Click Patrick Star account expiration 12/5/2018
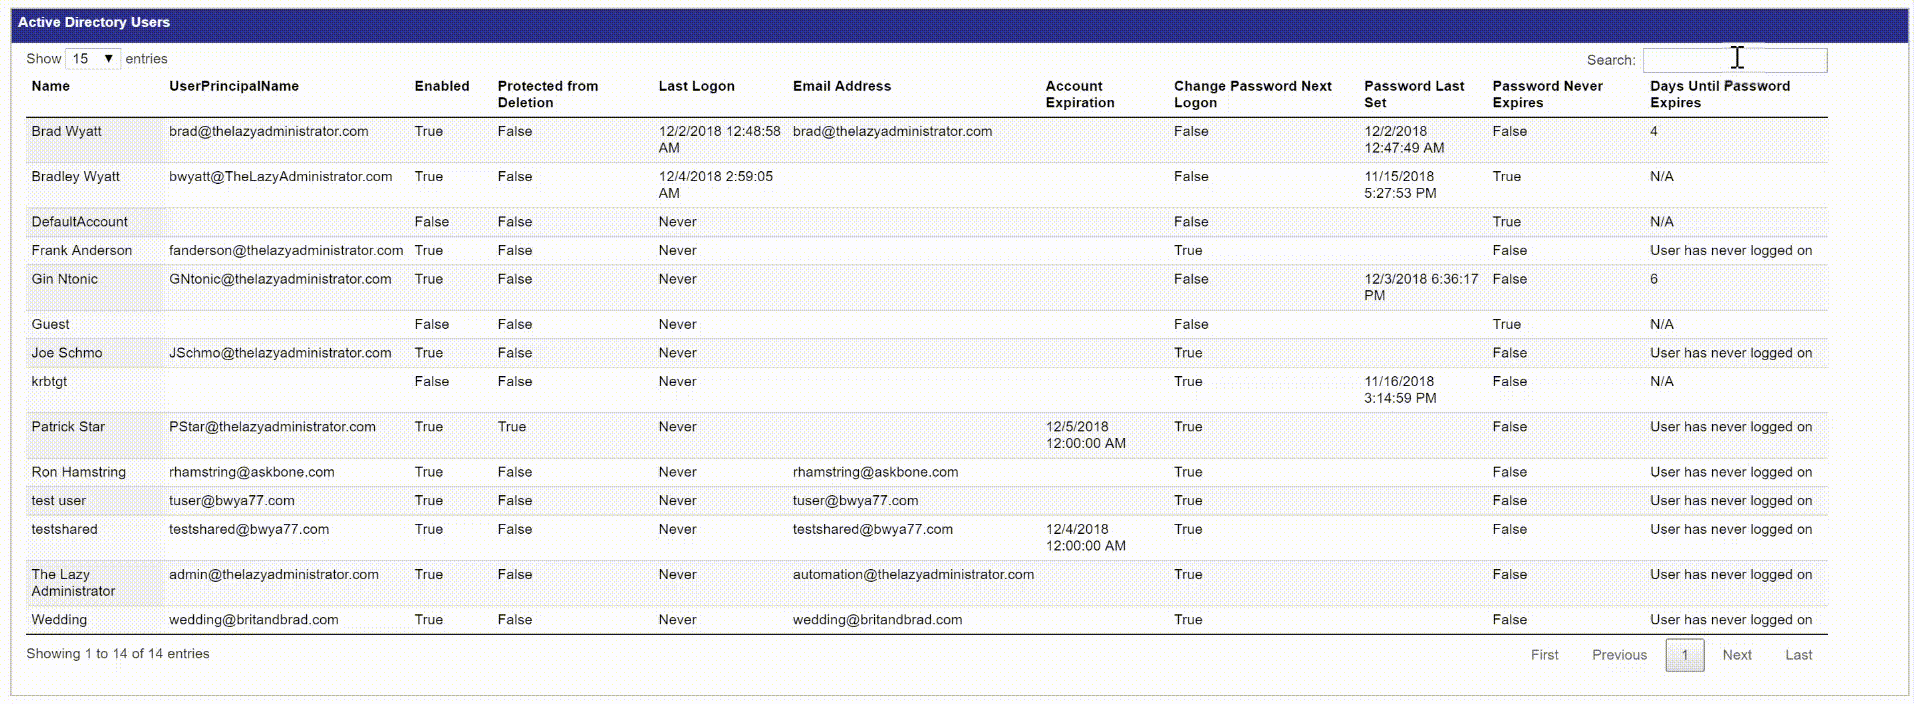 tap(1086, 435)
